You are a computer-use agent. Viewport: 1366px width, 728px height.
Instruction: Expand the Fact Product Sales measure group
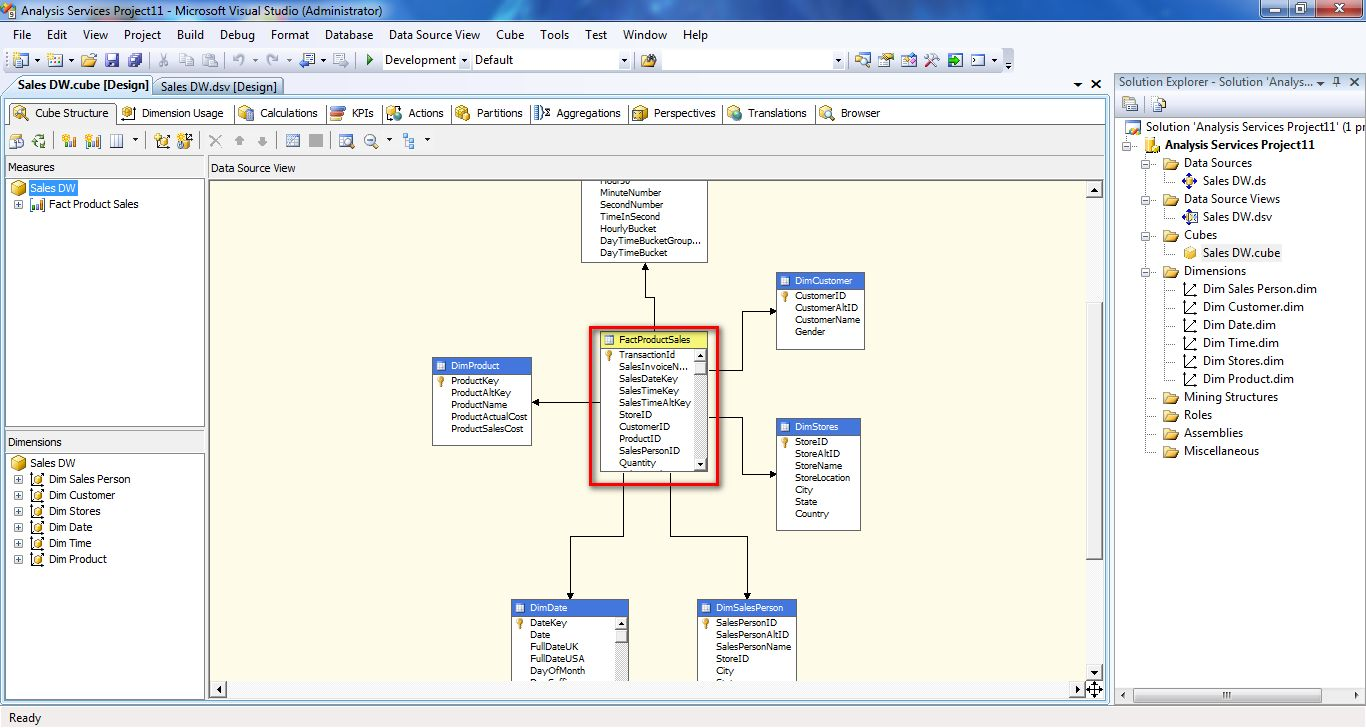[18, 204]
